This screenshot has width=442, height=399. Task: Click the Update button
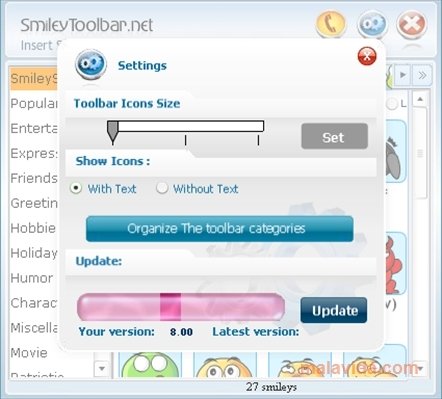point(334,310)
